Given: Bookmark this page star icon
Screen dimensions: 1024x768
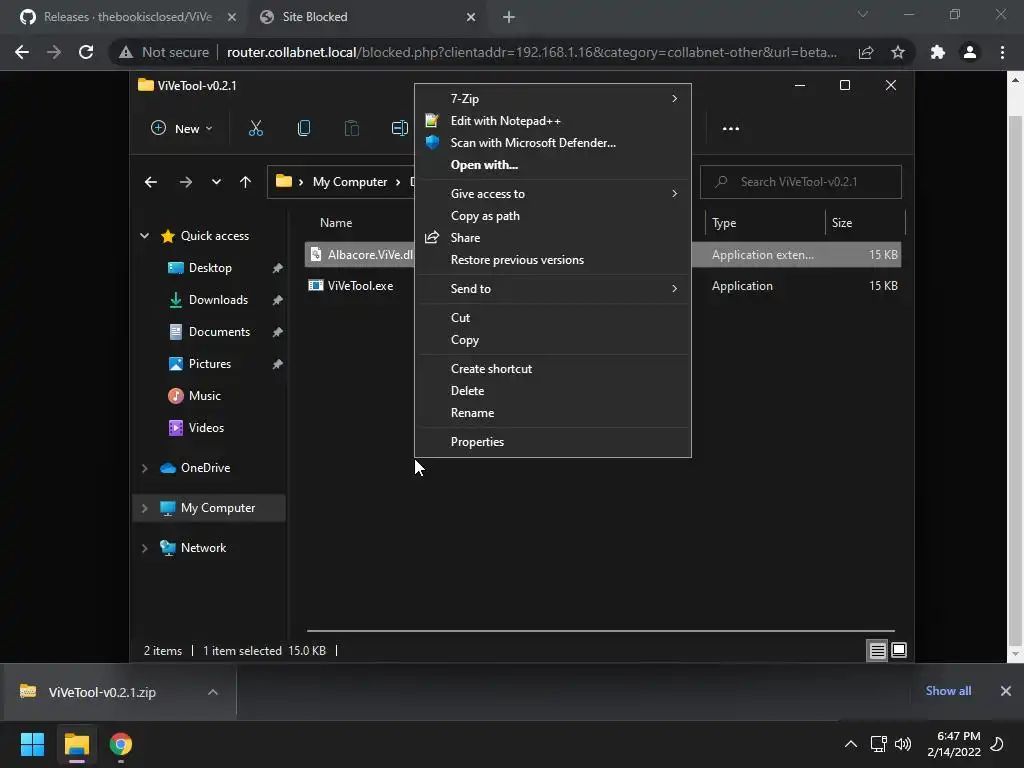Looking at the screenshot, I should (898, 52).
